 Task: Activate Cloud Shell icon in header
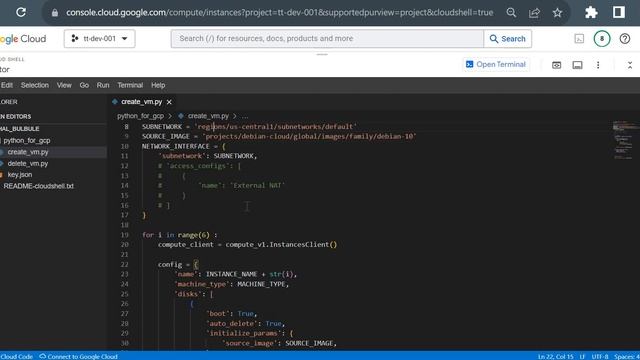(x=579, y=39)
